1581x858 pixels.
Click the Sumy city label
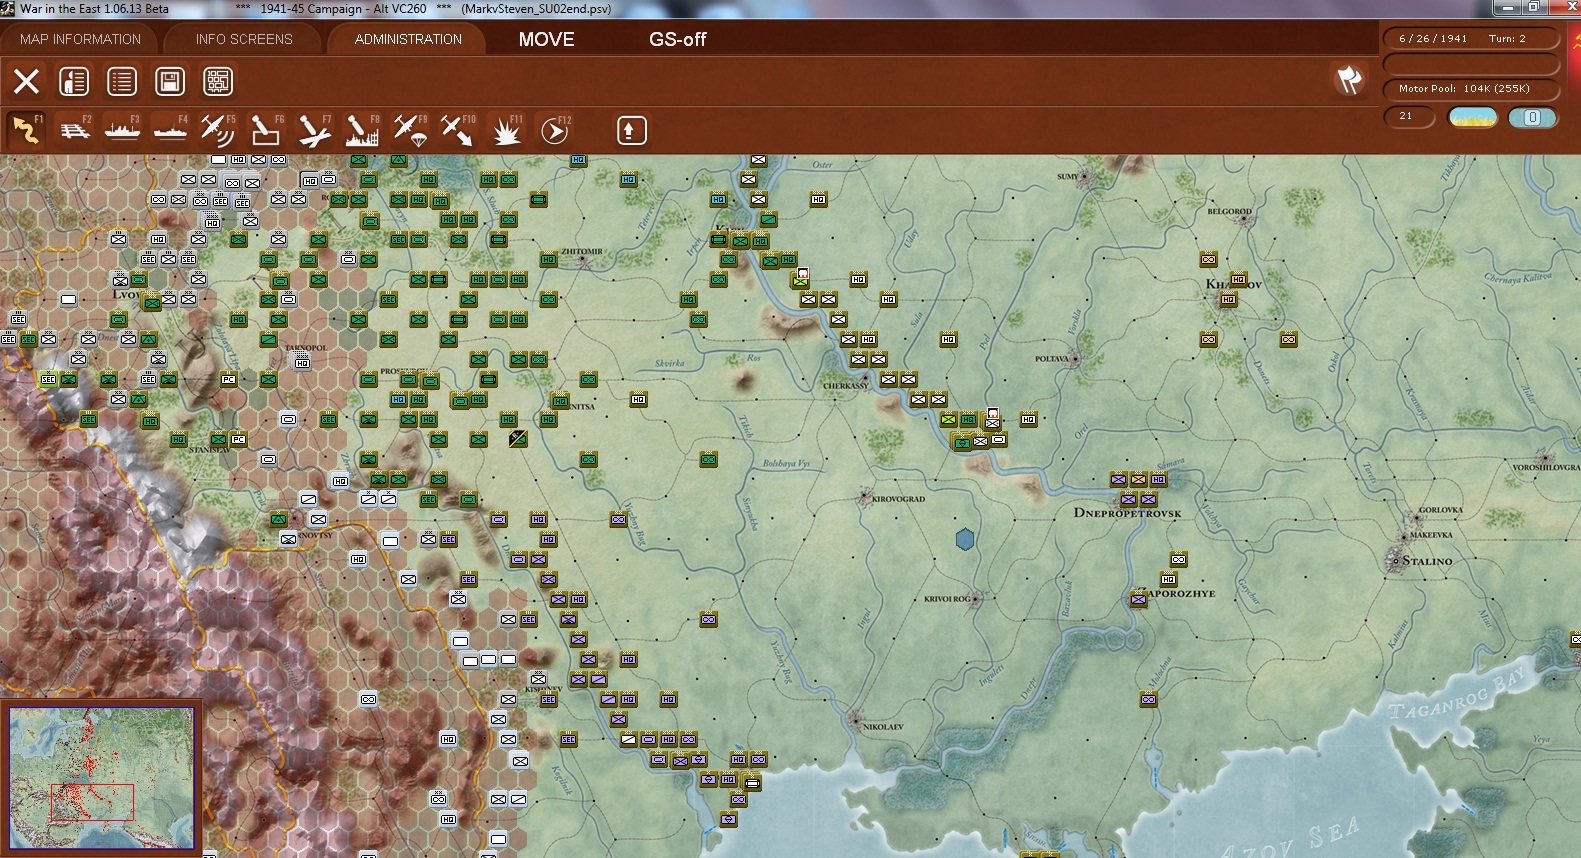click(1068, 176)
